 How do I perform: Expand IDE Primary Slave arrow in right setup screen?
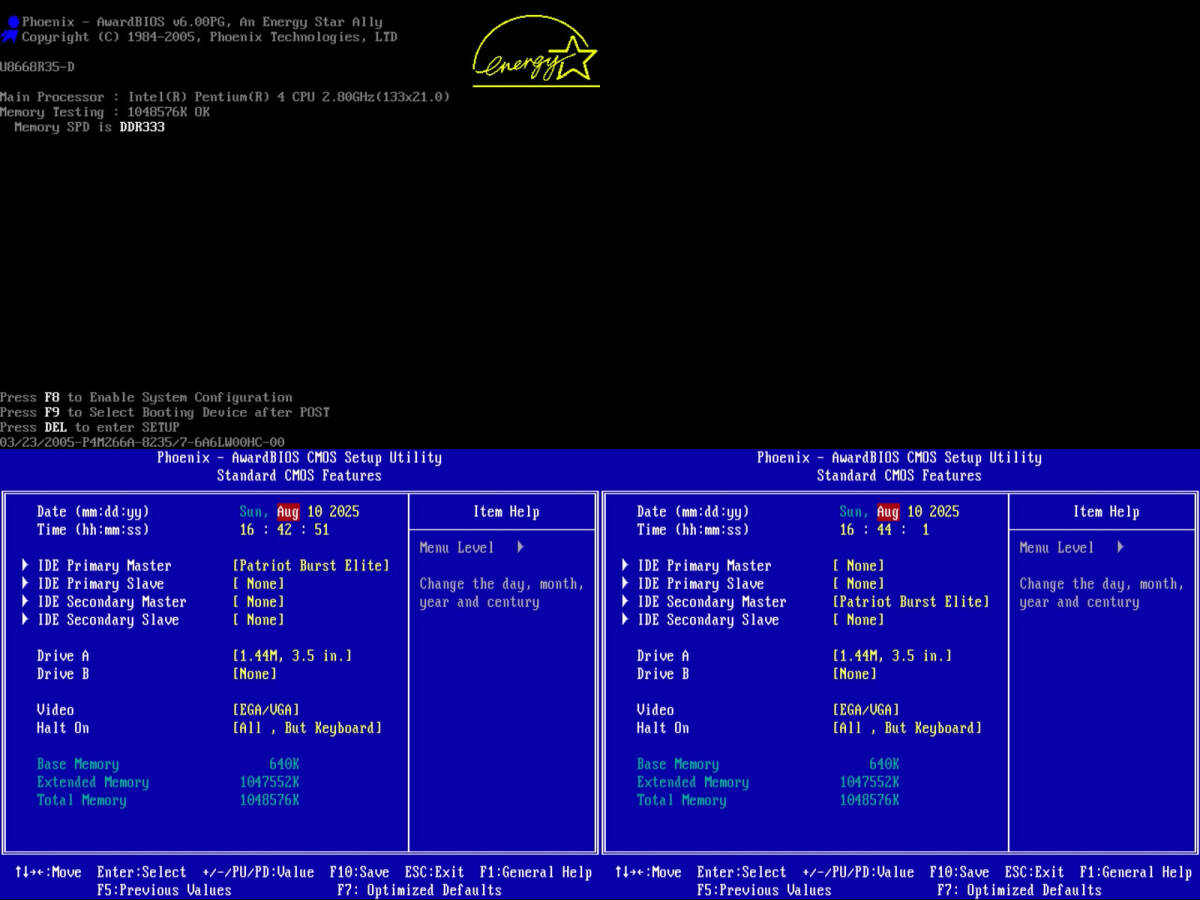(x=625, y=584)
